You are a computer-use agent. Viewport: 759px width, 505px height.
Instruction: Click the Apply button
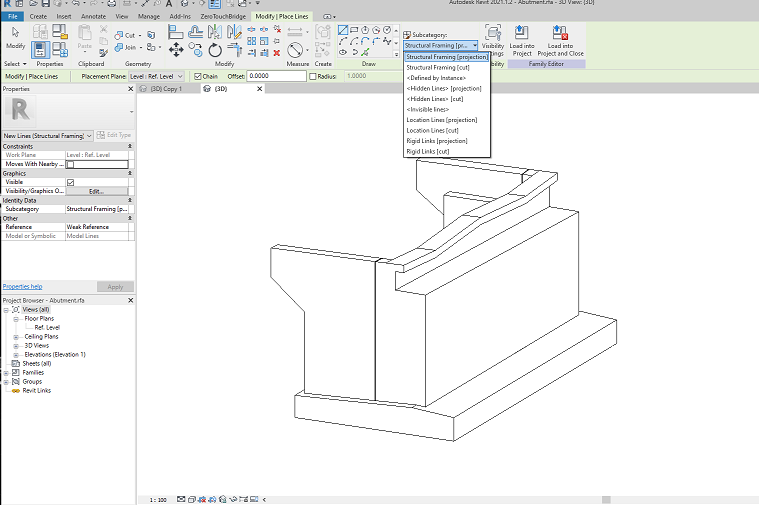point(115,287)
